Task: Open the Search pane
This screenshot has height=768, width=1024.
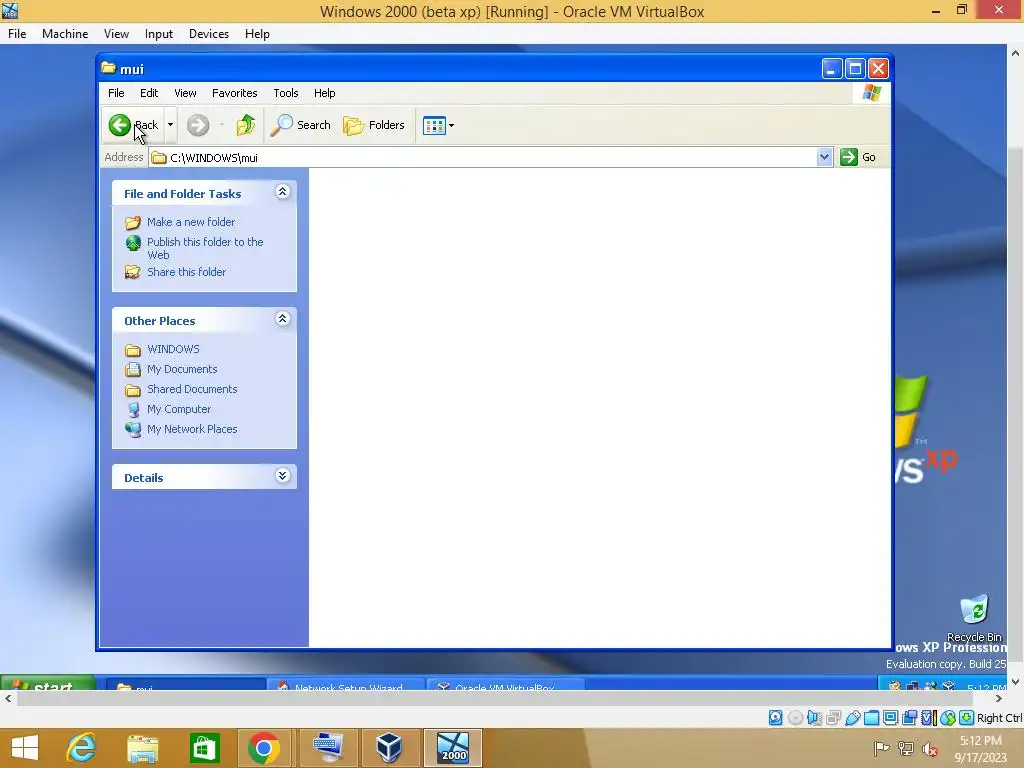Action: pyautogui.click(x=301, y=125)
